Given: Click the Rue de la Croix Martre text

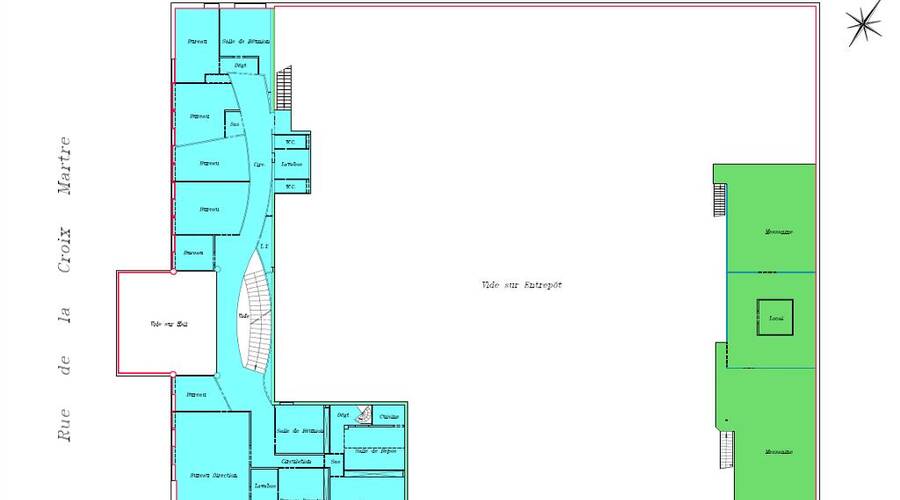Looking at the screenshot, I should click(x=65, y=290).
